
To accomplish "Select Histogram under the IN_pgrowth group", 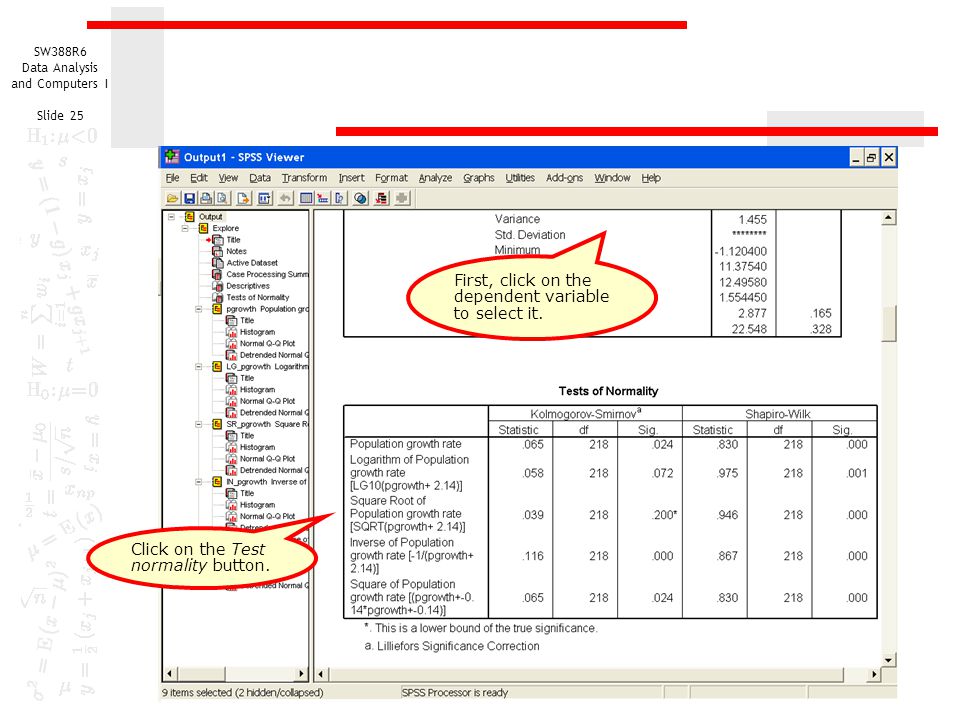I will click(x=257, y=505).
